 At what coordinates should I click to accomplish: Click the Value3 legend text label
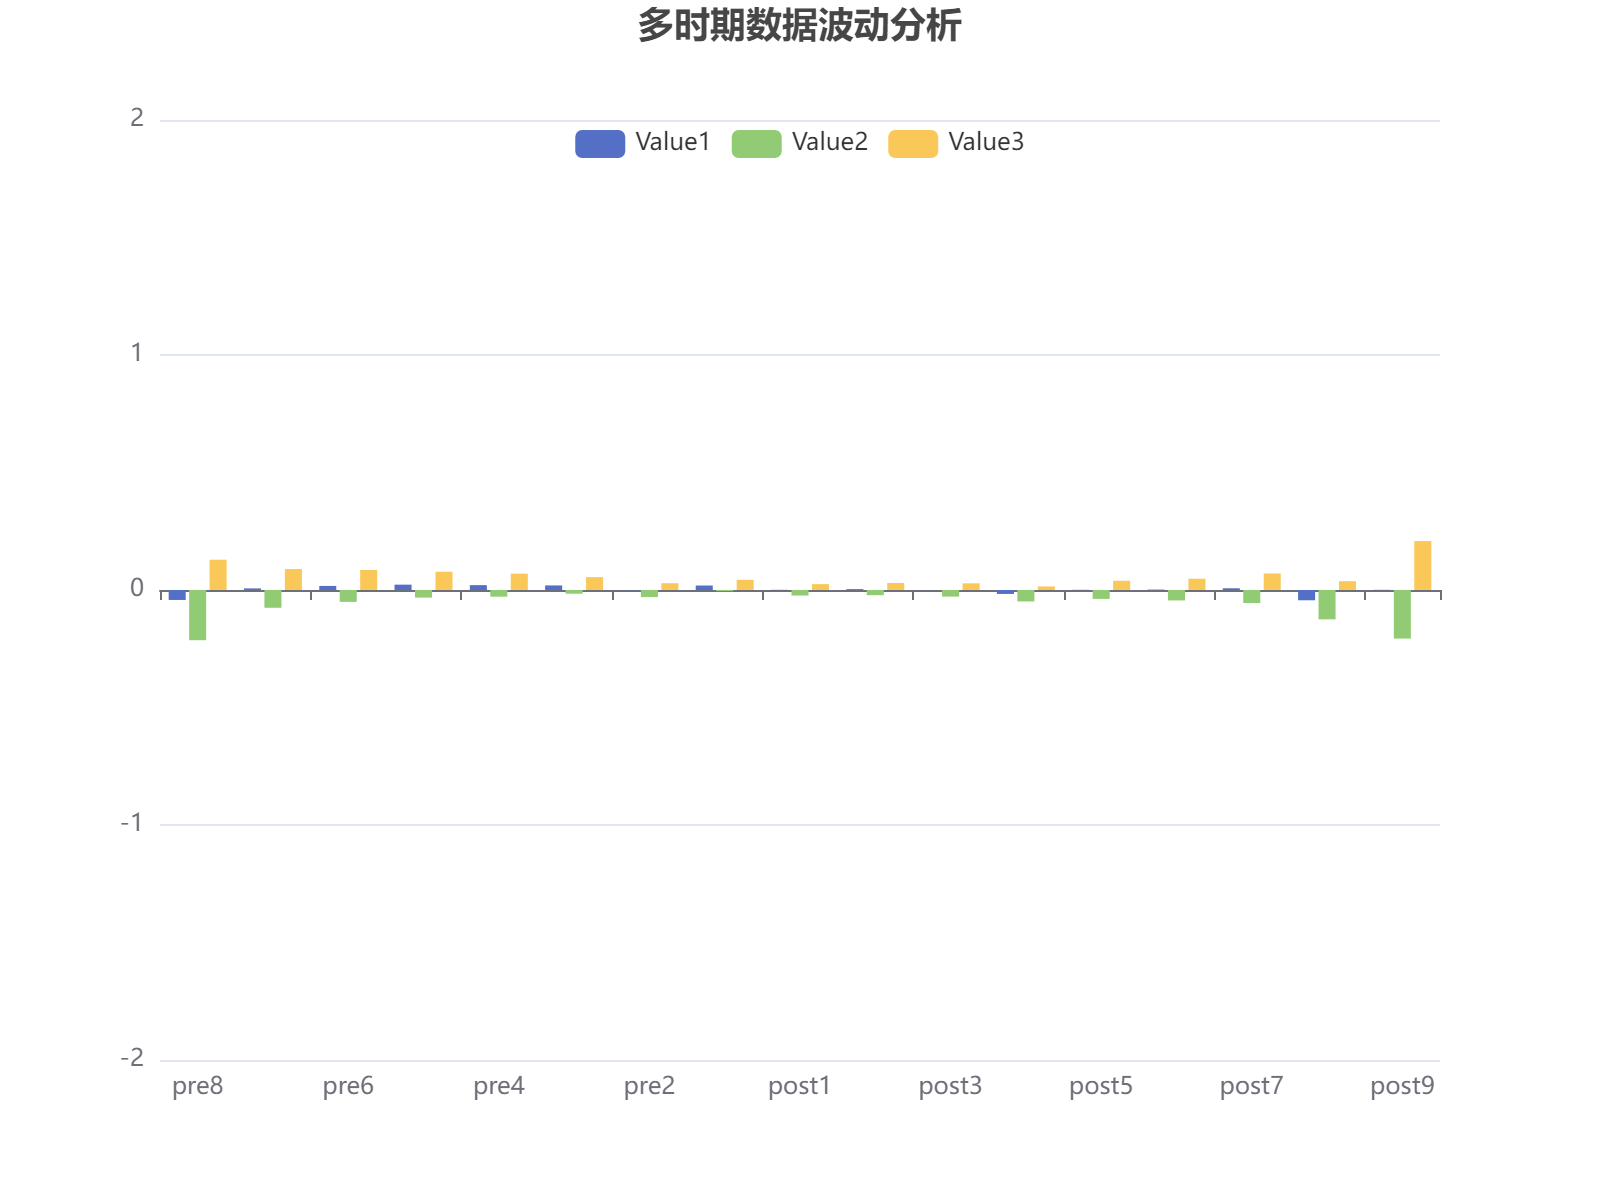(985, 142)
